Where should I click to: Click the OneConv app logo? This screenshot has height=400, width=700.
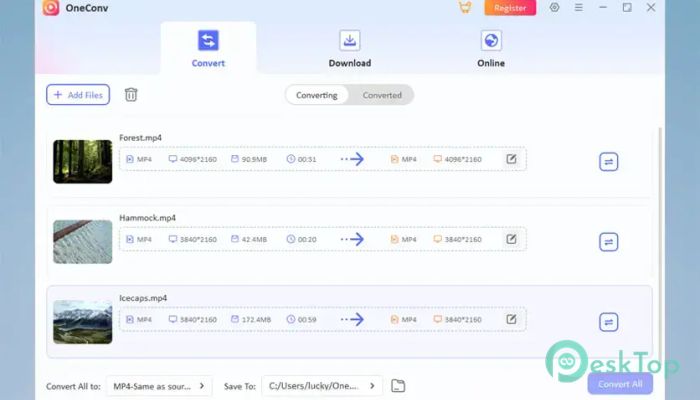point(51,8)
